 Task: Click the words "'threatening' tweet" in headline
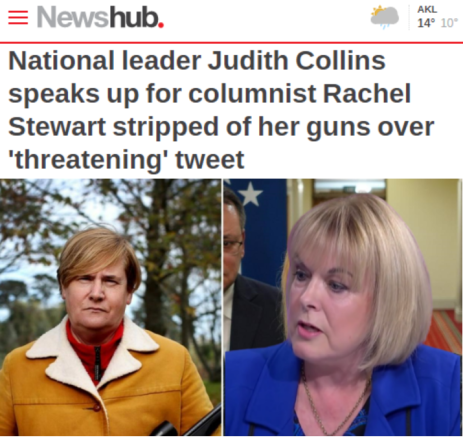click(126, 160)
